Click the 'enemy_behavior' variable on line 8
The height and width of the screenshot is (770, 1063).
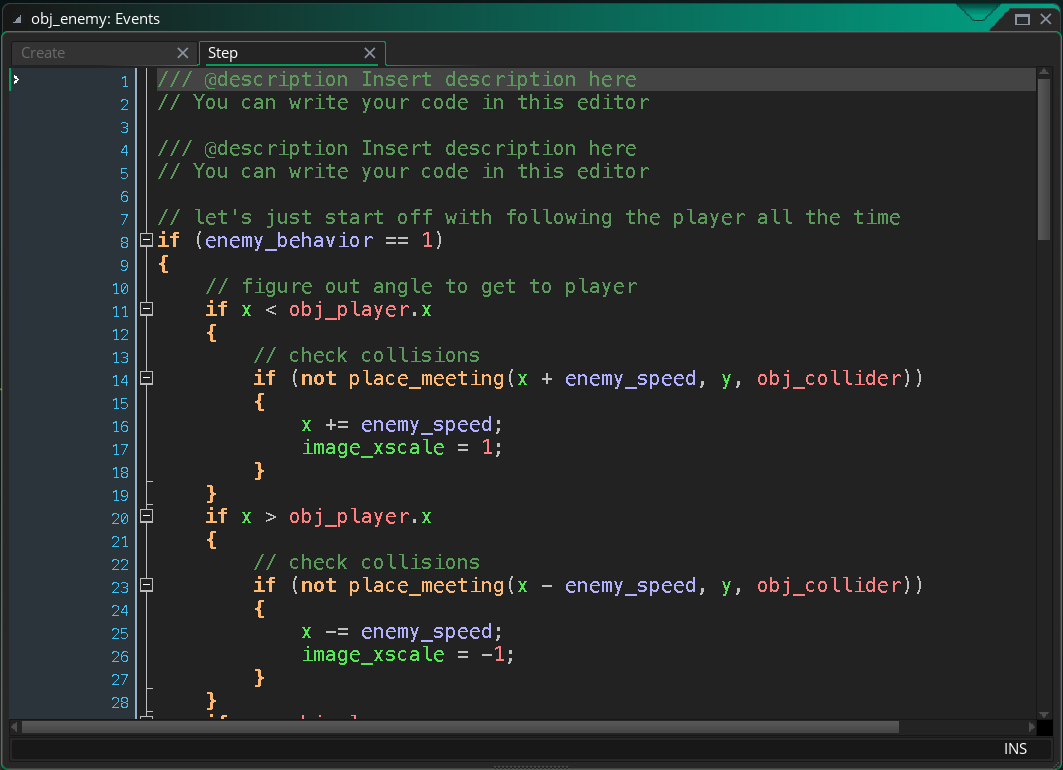(x=289, y=240)
